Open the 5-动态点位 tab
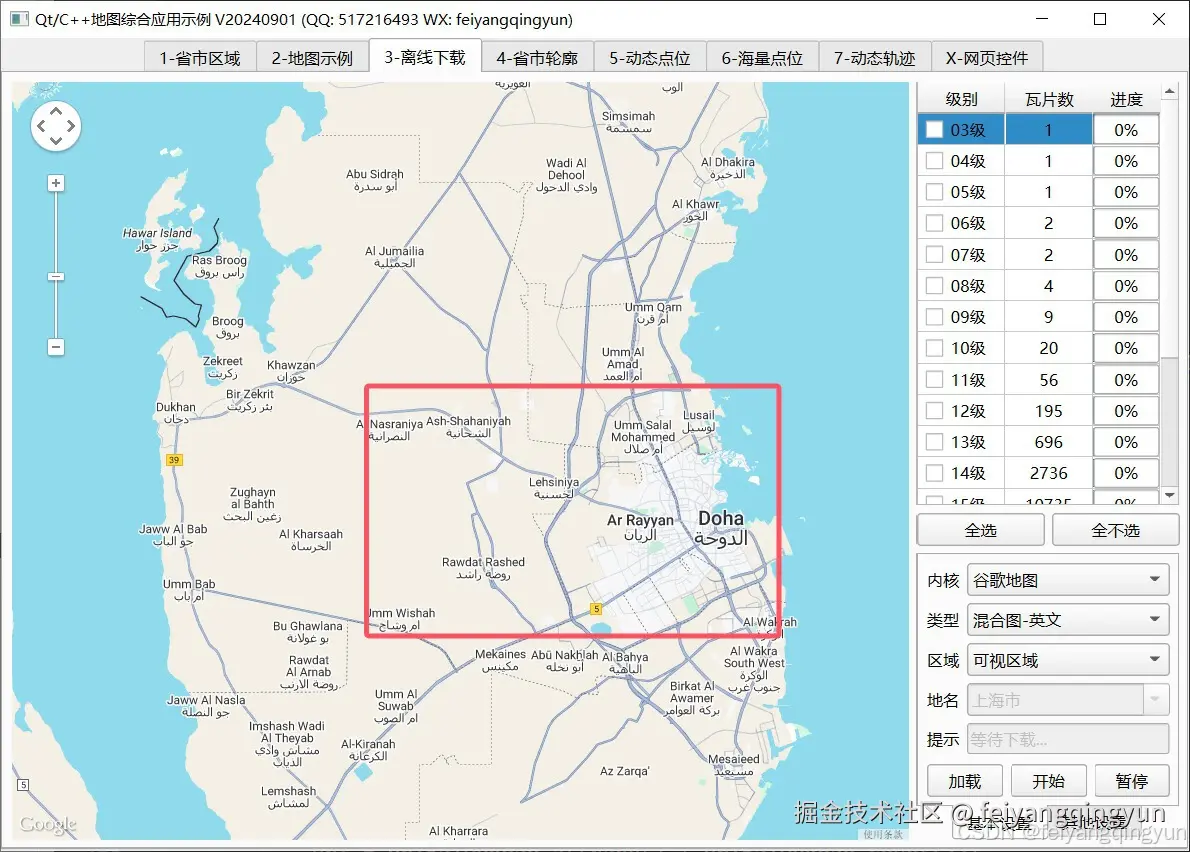Viewport: 1190px width, 852px height. (x=650, y=58)
